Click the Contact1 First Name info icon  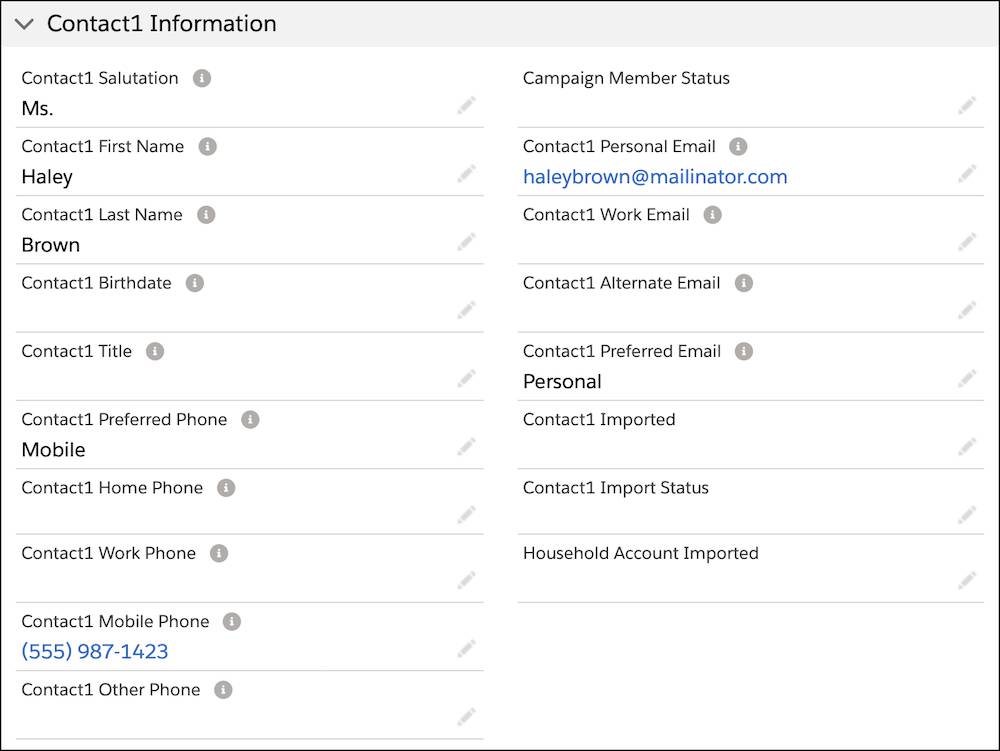(x=207, y=147)
